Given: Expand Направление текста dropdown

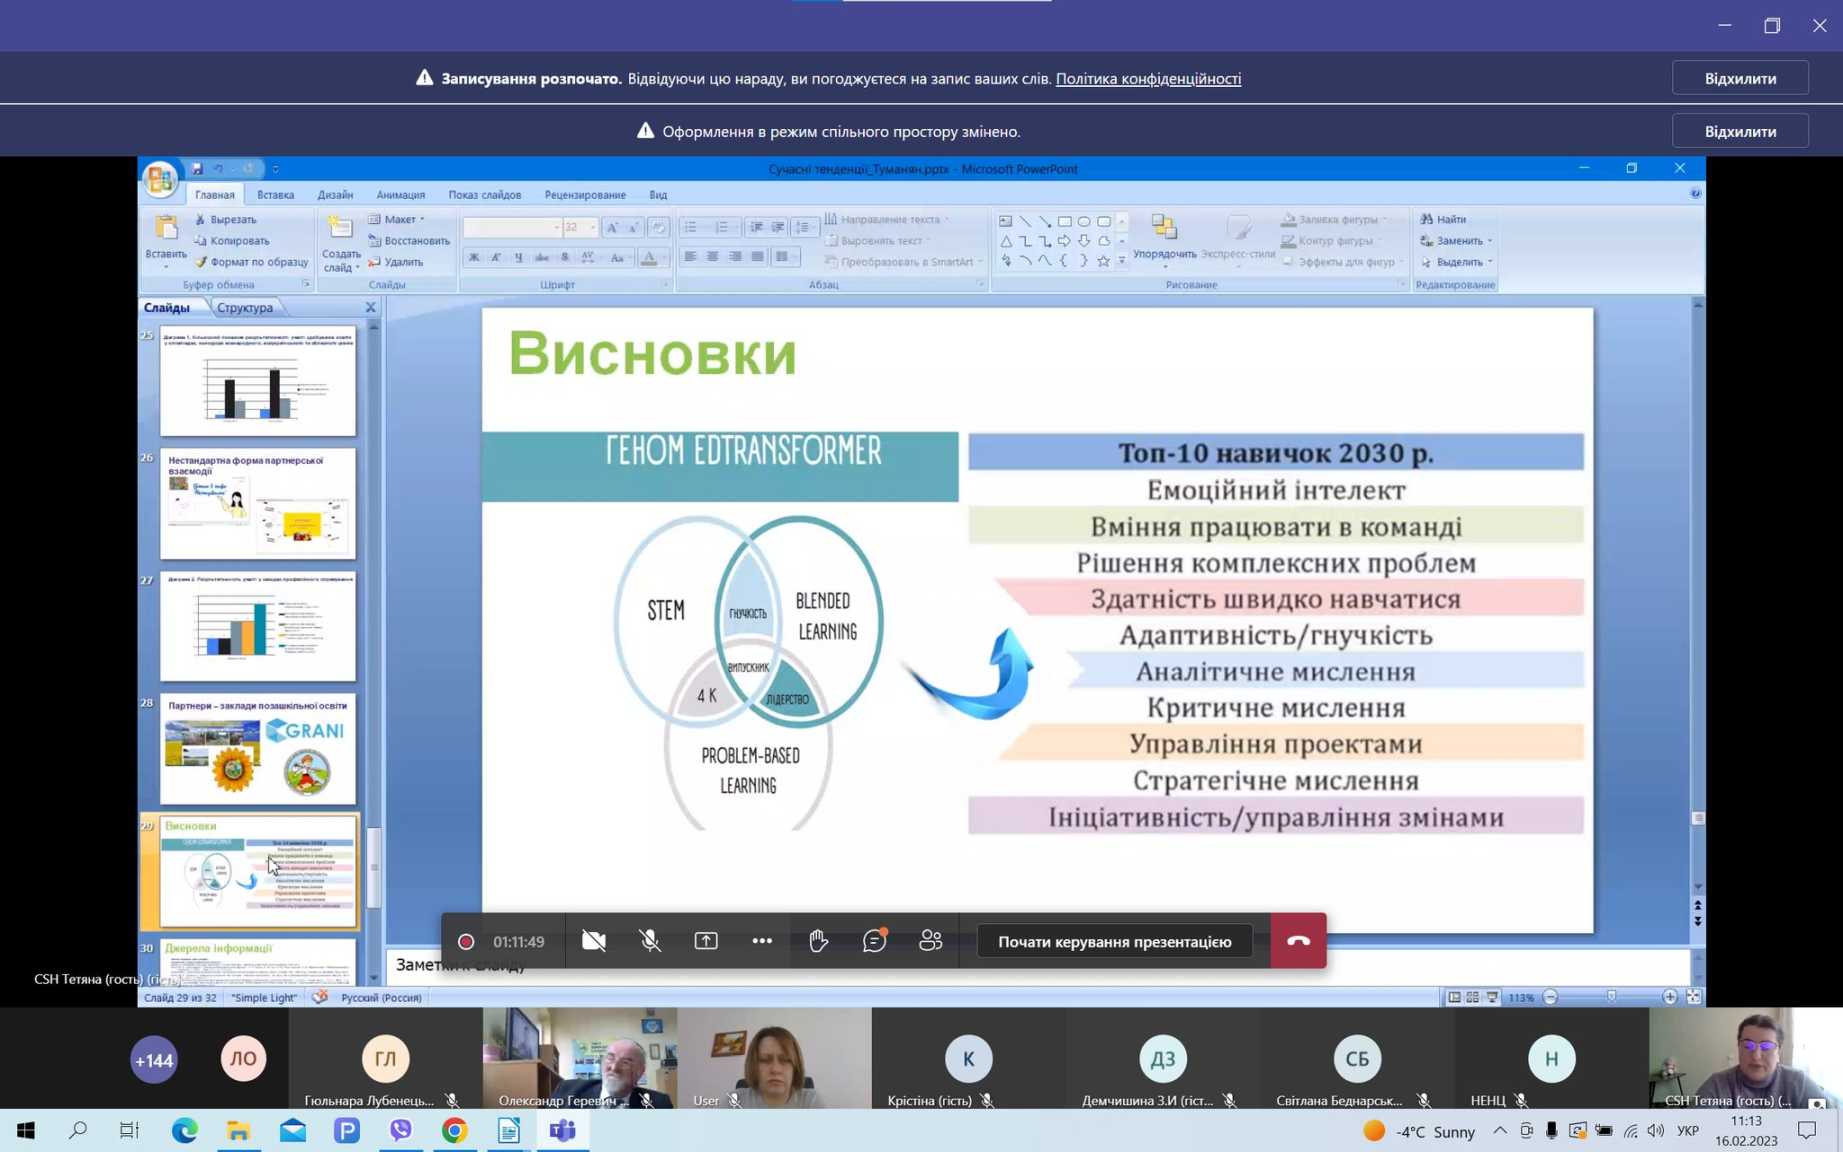Looking at the screenshot, I should pyautogui.click(x=888, y=219).
